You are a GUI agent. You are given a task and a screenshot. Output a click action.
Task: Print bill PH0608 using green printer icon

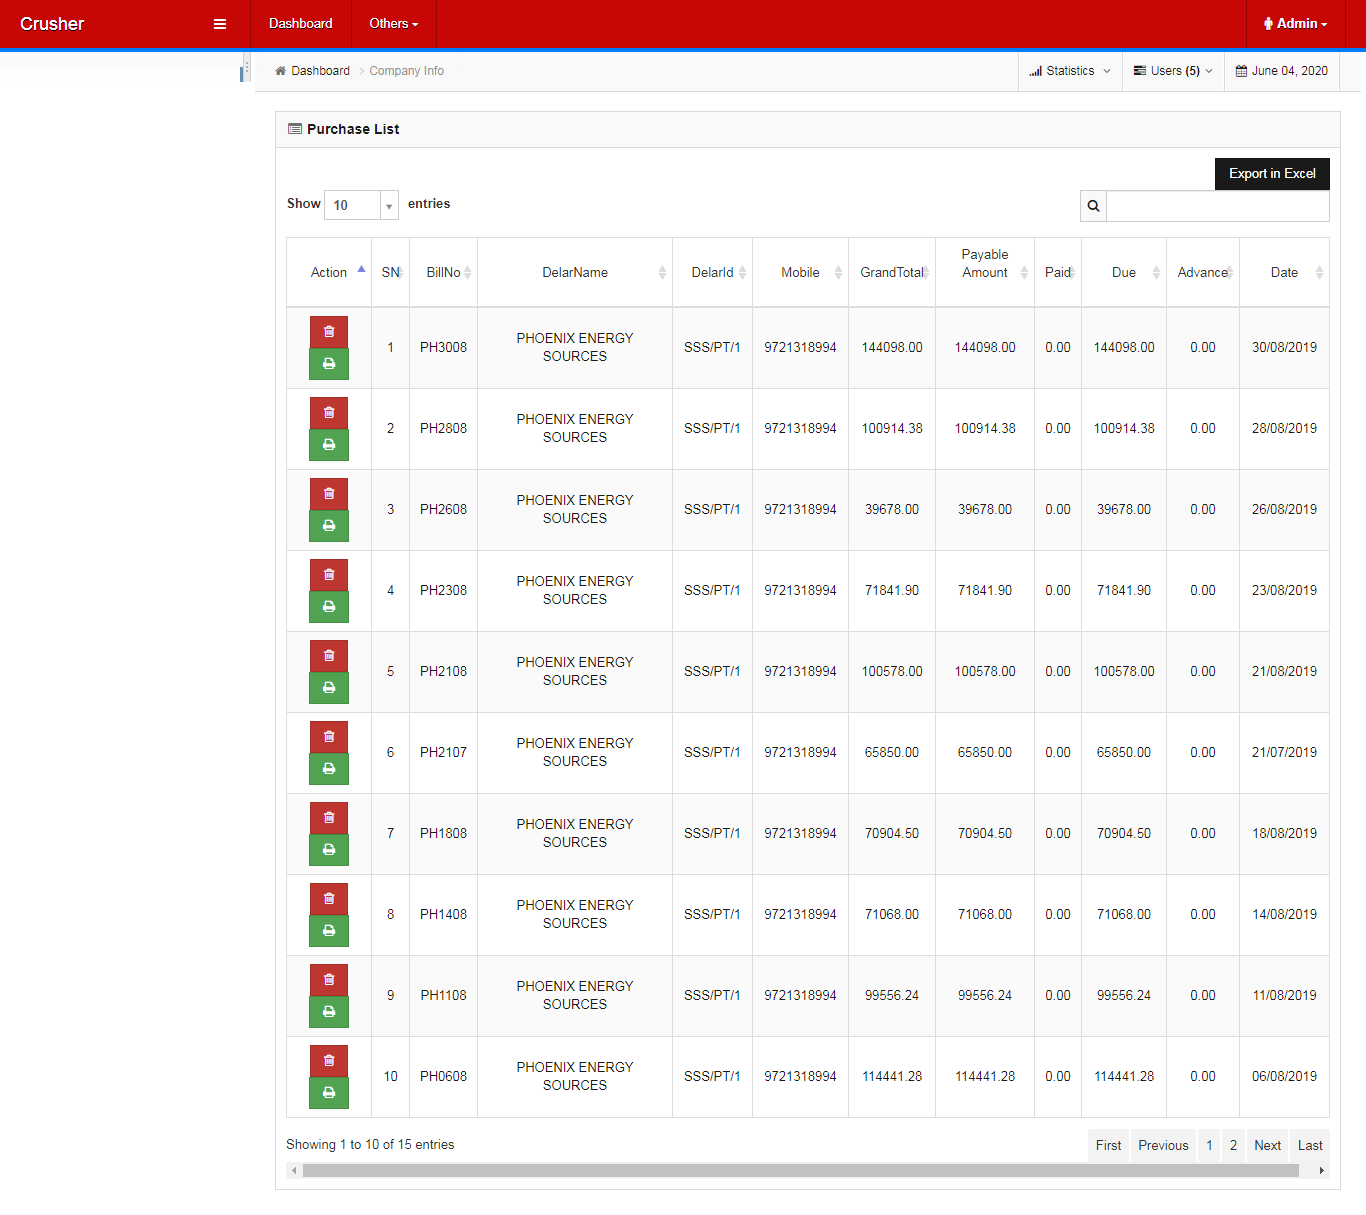pos(329,1093)
